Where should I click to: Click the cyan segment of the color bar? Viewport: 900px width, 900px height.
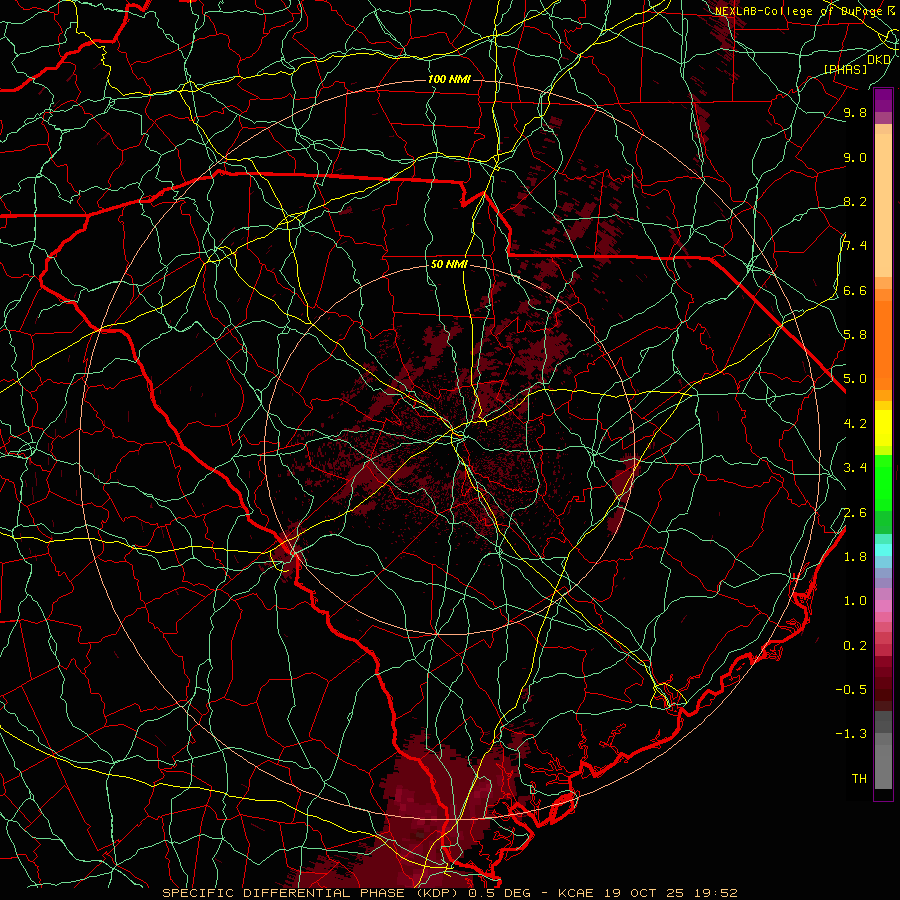[883, 550]
